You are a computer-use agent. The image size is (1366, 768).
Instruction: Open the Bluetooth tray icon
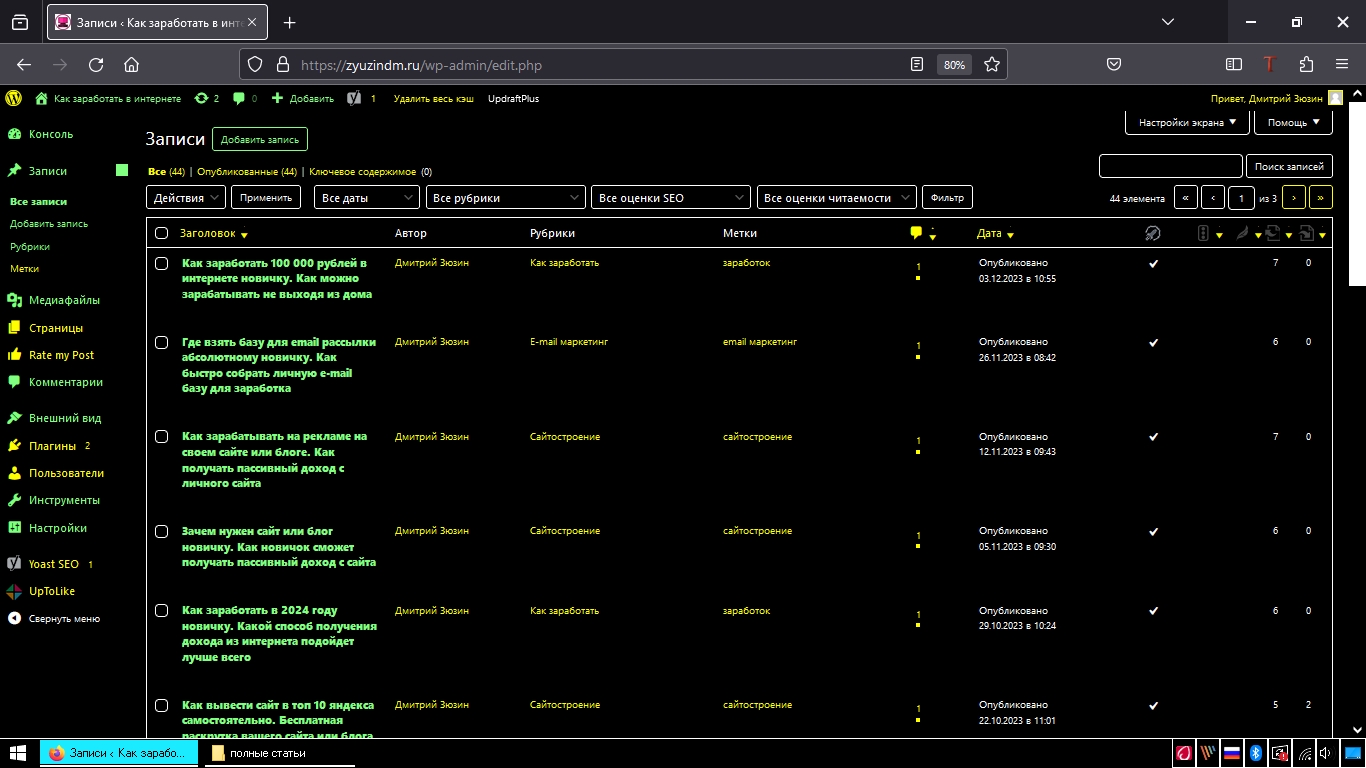click(x=1256, y=753)
